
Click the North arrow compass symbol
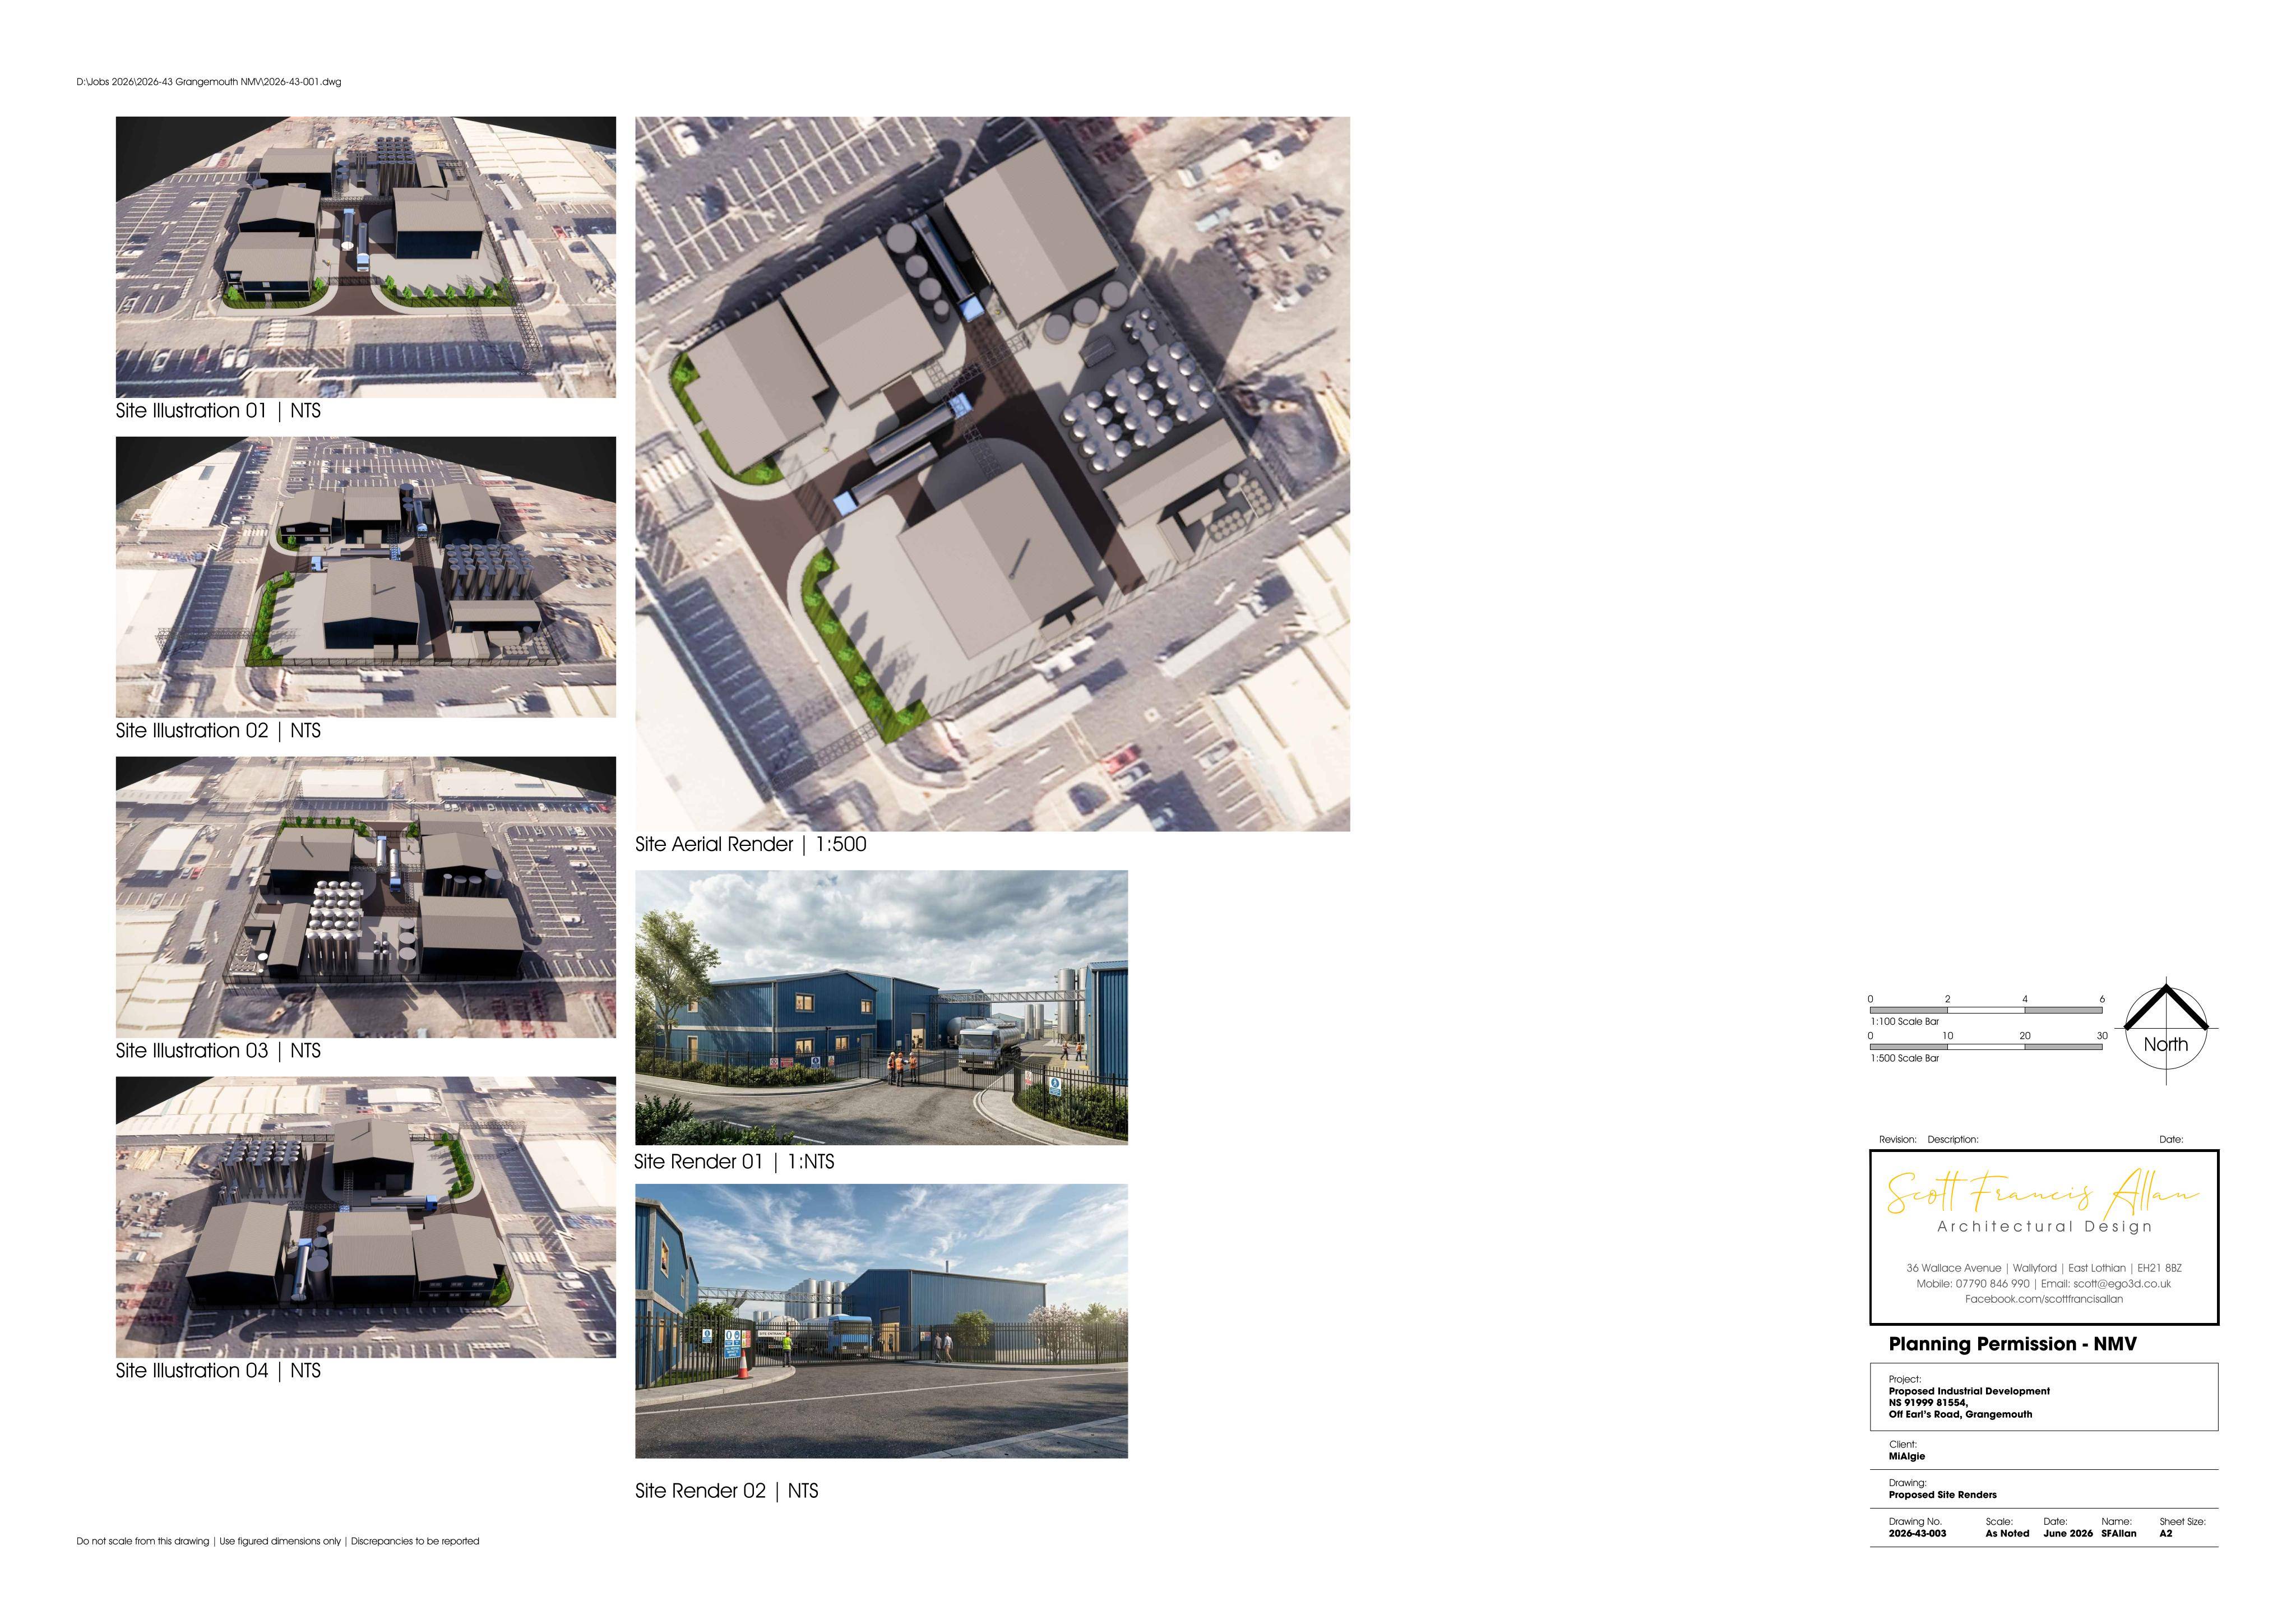coord(2166,1031)
